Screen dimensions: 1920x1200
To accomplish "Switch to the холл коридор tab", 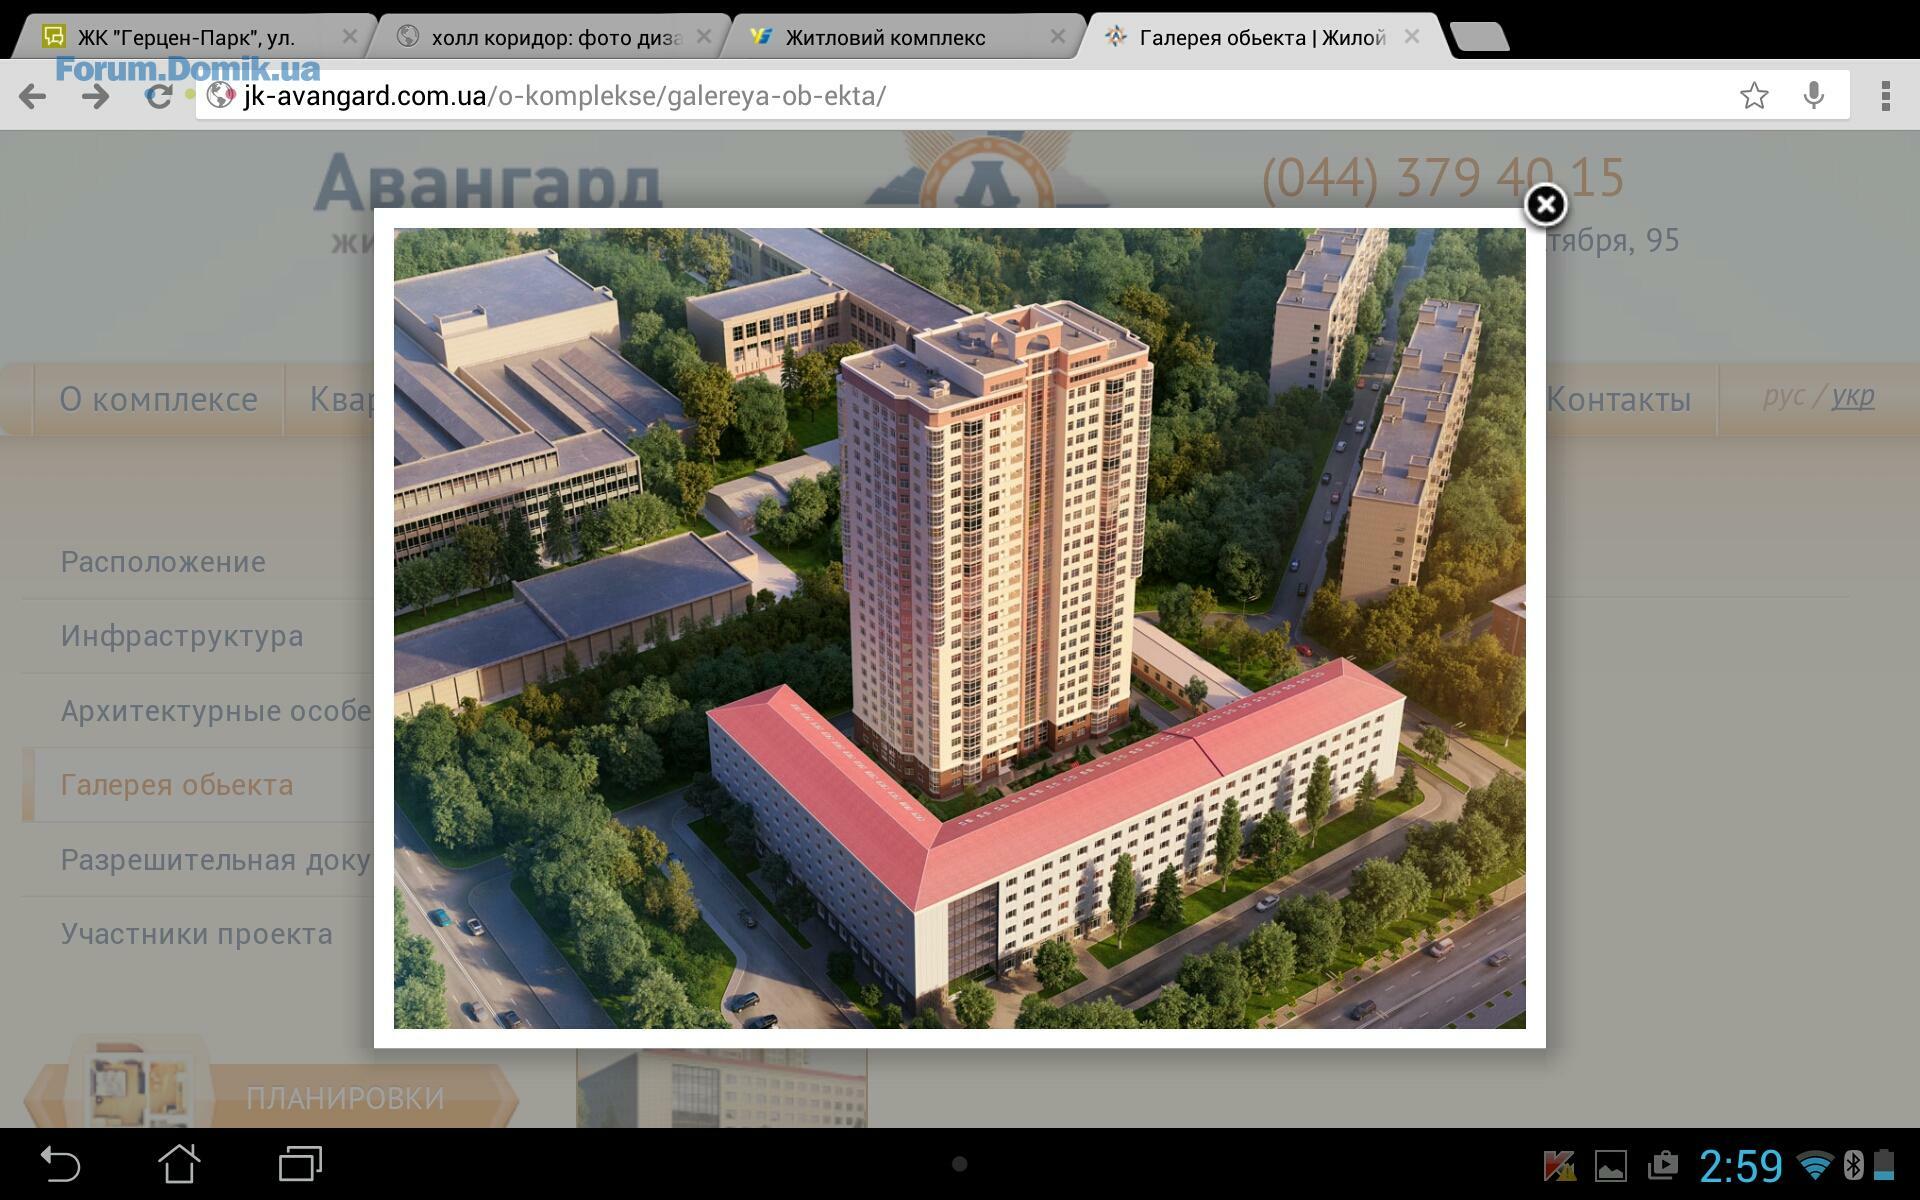I will (x=548, y=37).
